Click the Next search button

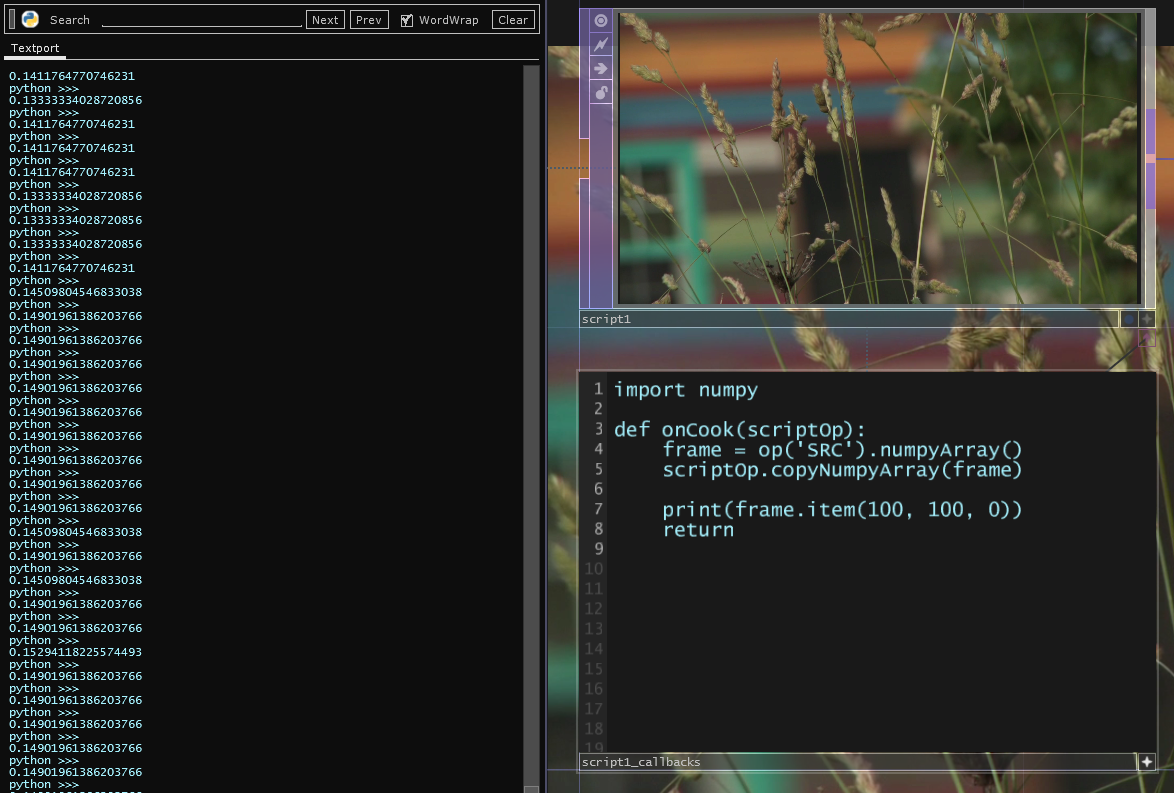coord(325,20)
